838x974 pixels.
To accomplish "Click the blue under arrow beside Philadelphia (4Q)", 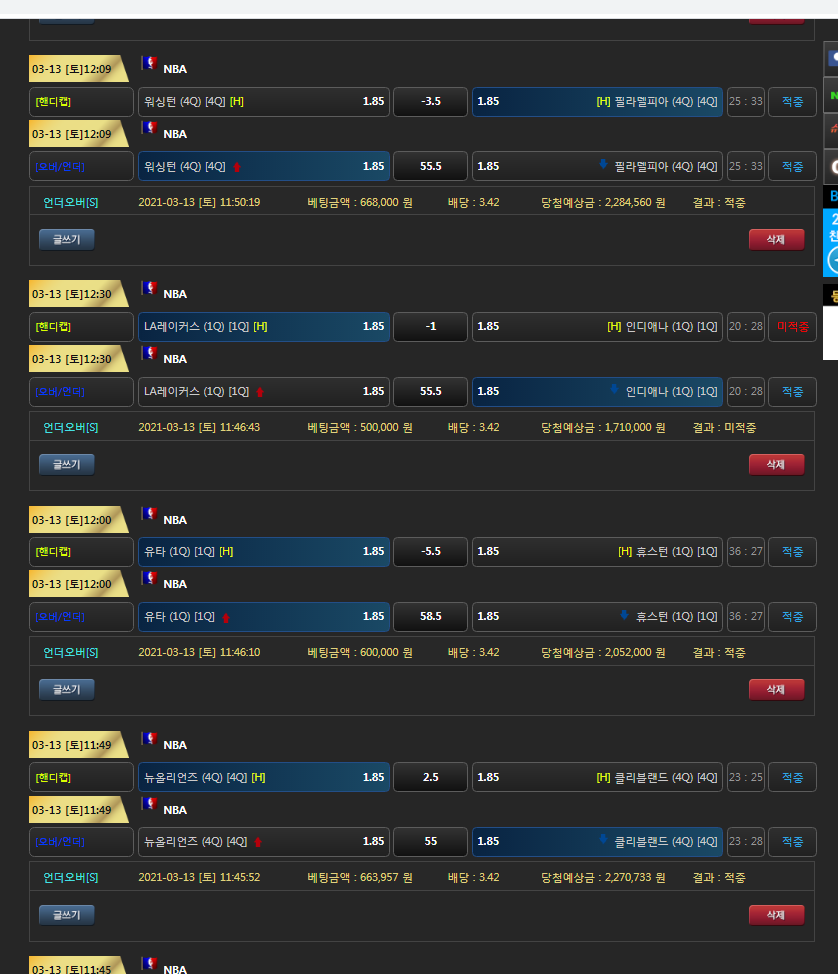I will coord(603,165).
